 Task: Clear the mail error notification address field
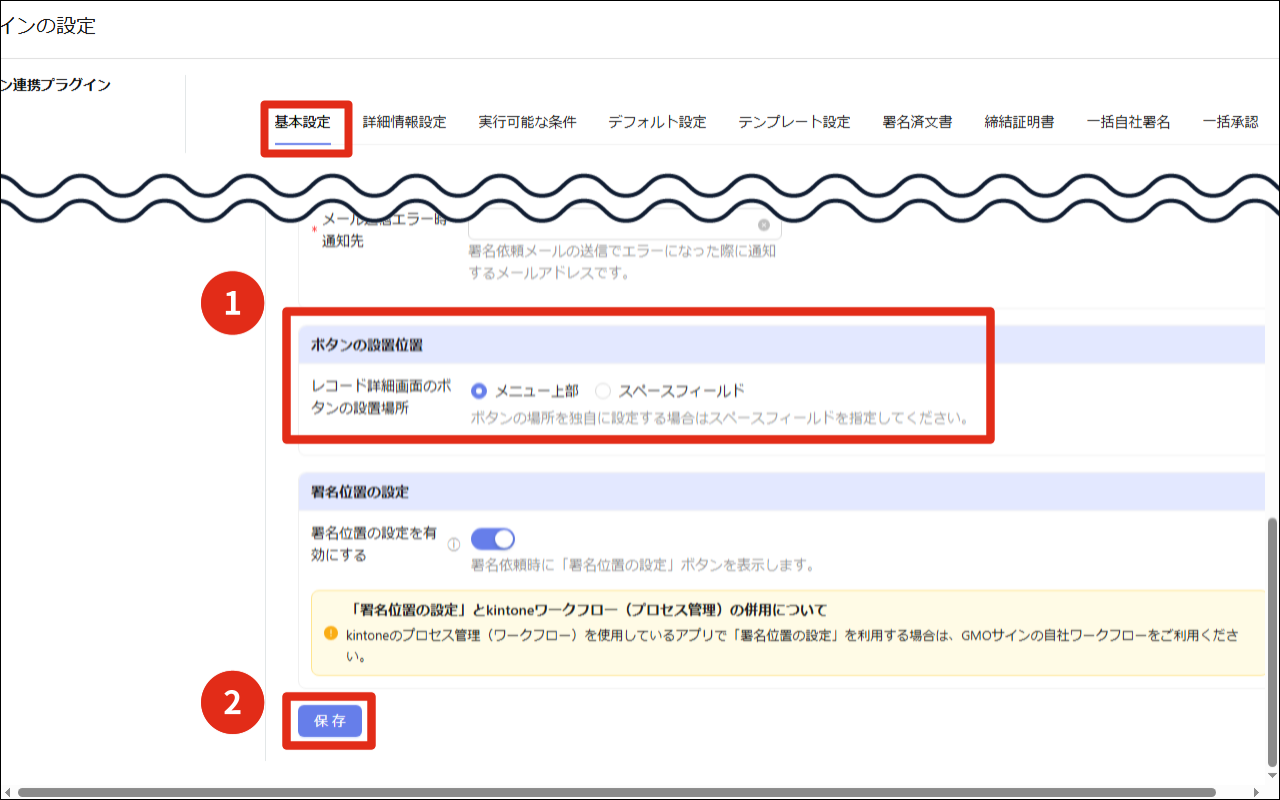(764, 225)
